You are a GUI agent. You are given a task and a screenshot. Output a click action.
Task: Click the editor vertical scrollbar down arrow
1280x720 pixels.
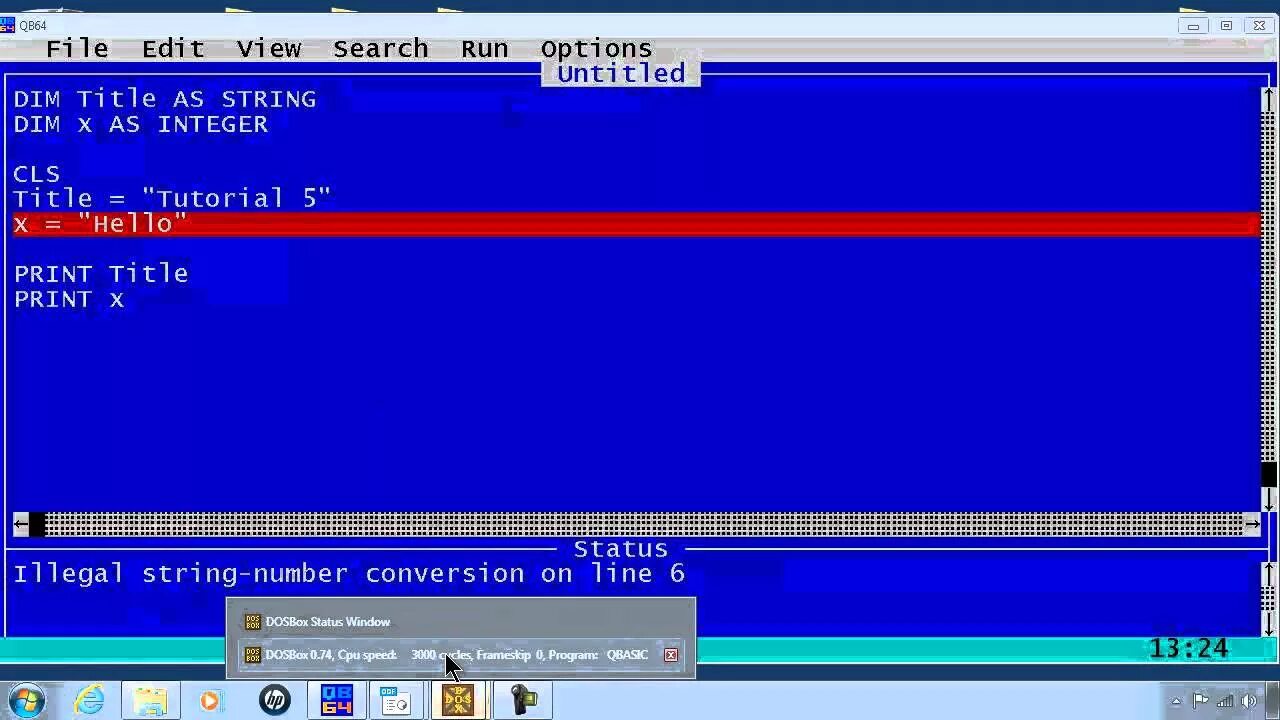pos(1268,498)
